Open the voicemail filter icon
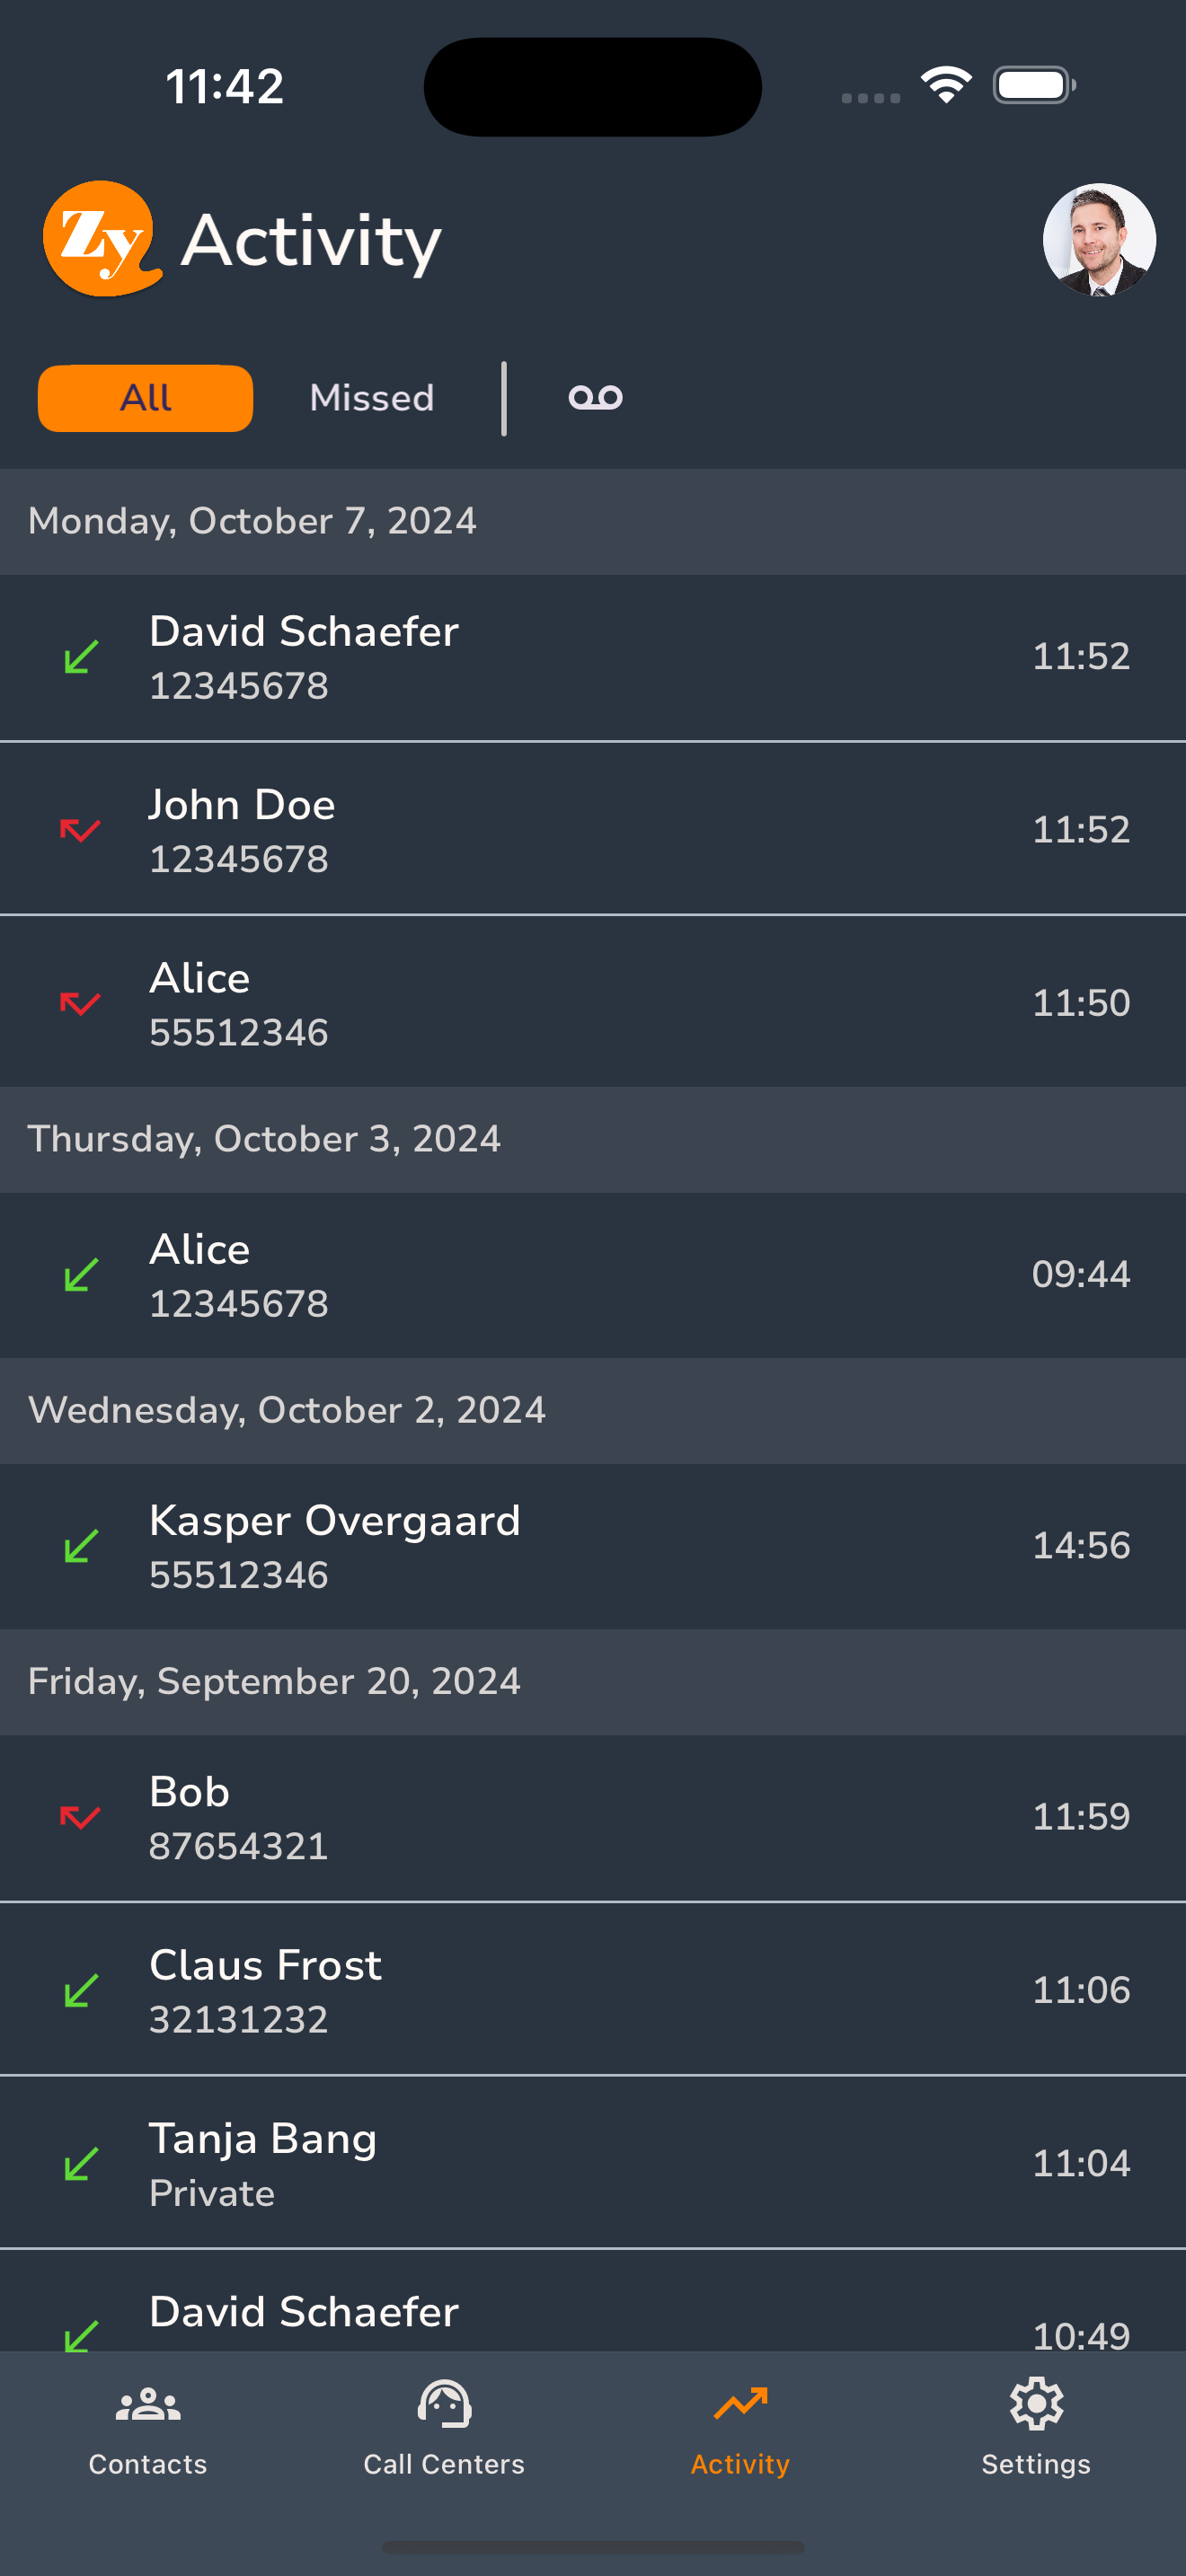Image resolution: width=1186 pixels, height=2576 pixels. point(595,398)
